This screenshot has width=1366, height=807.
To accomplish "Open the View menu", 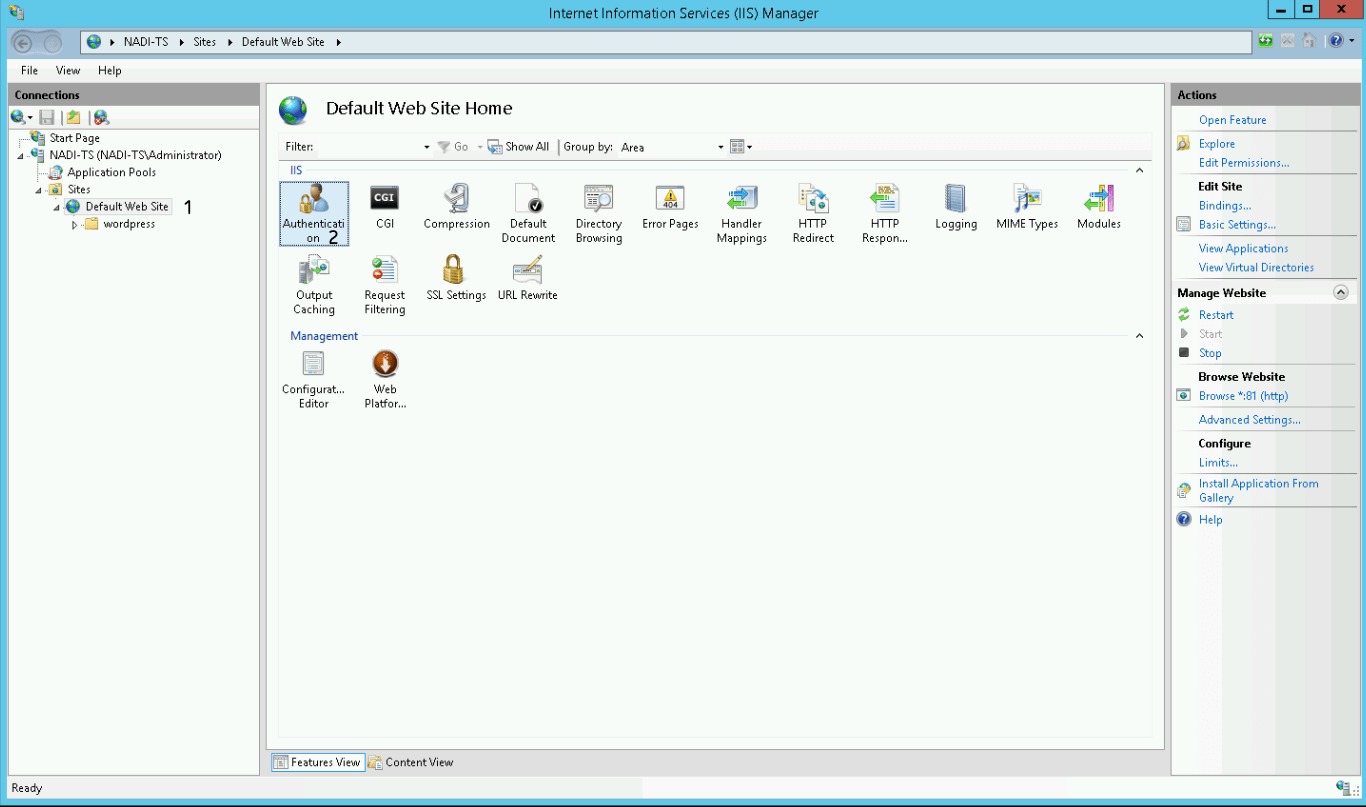I will pos(68,71).
